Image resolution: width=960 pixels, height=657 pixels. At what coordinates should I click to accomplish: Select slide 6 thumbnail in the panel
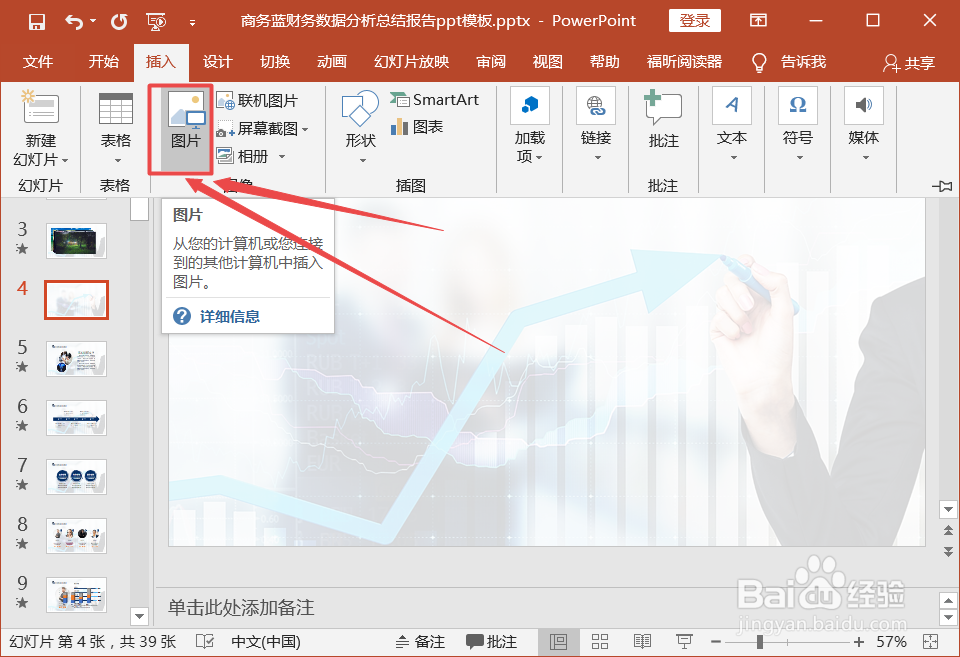[76, 418]
